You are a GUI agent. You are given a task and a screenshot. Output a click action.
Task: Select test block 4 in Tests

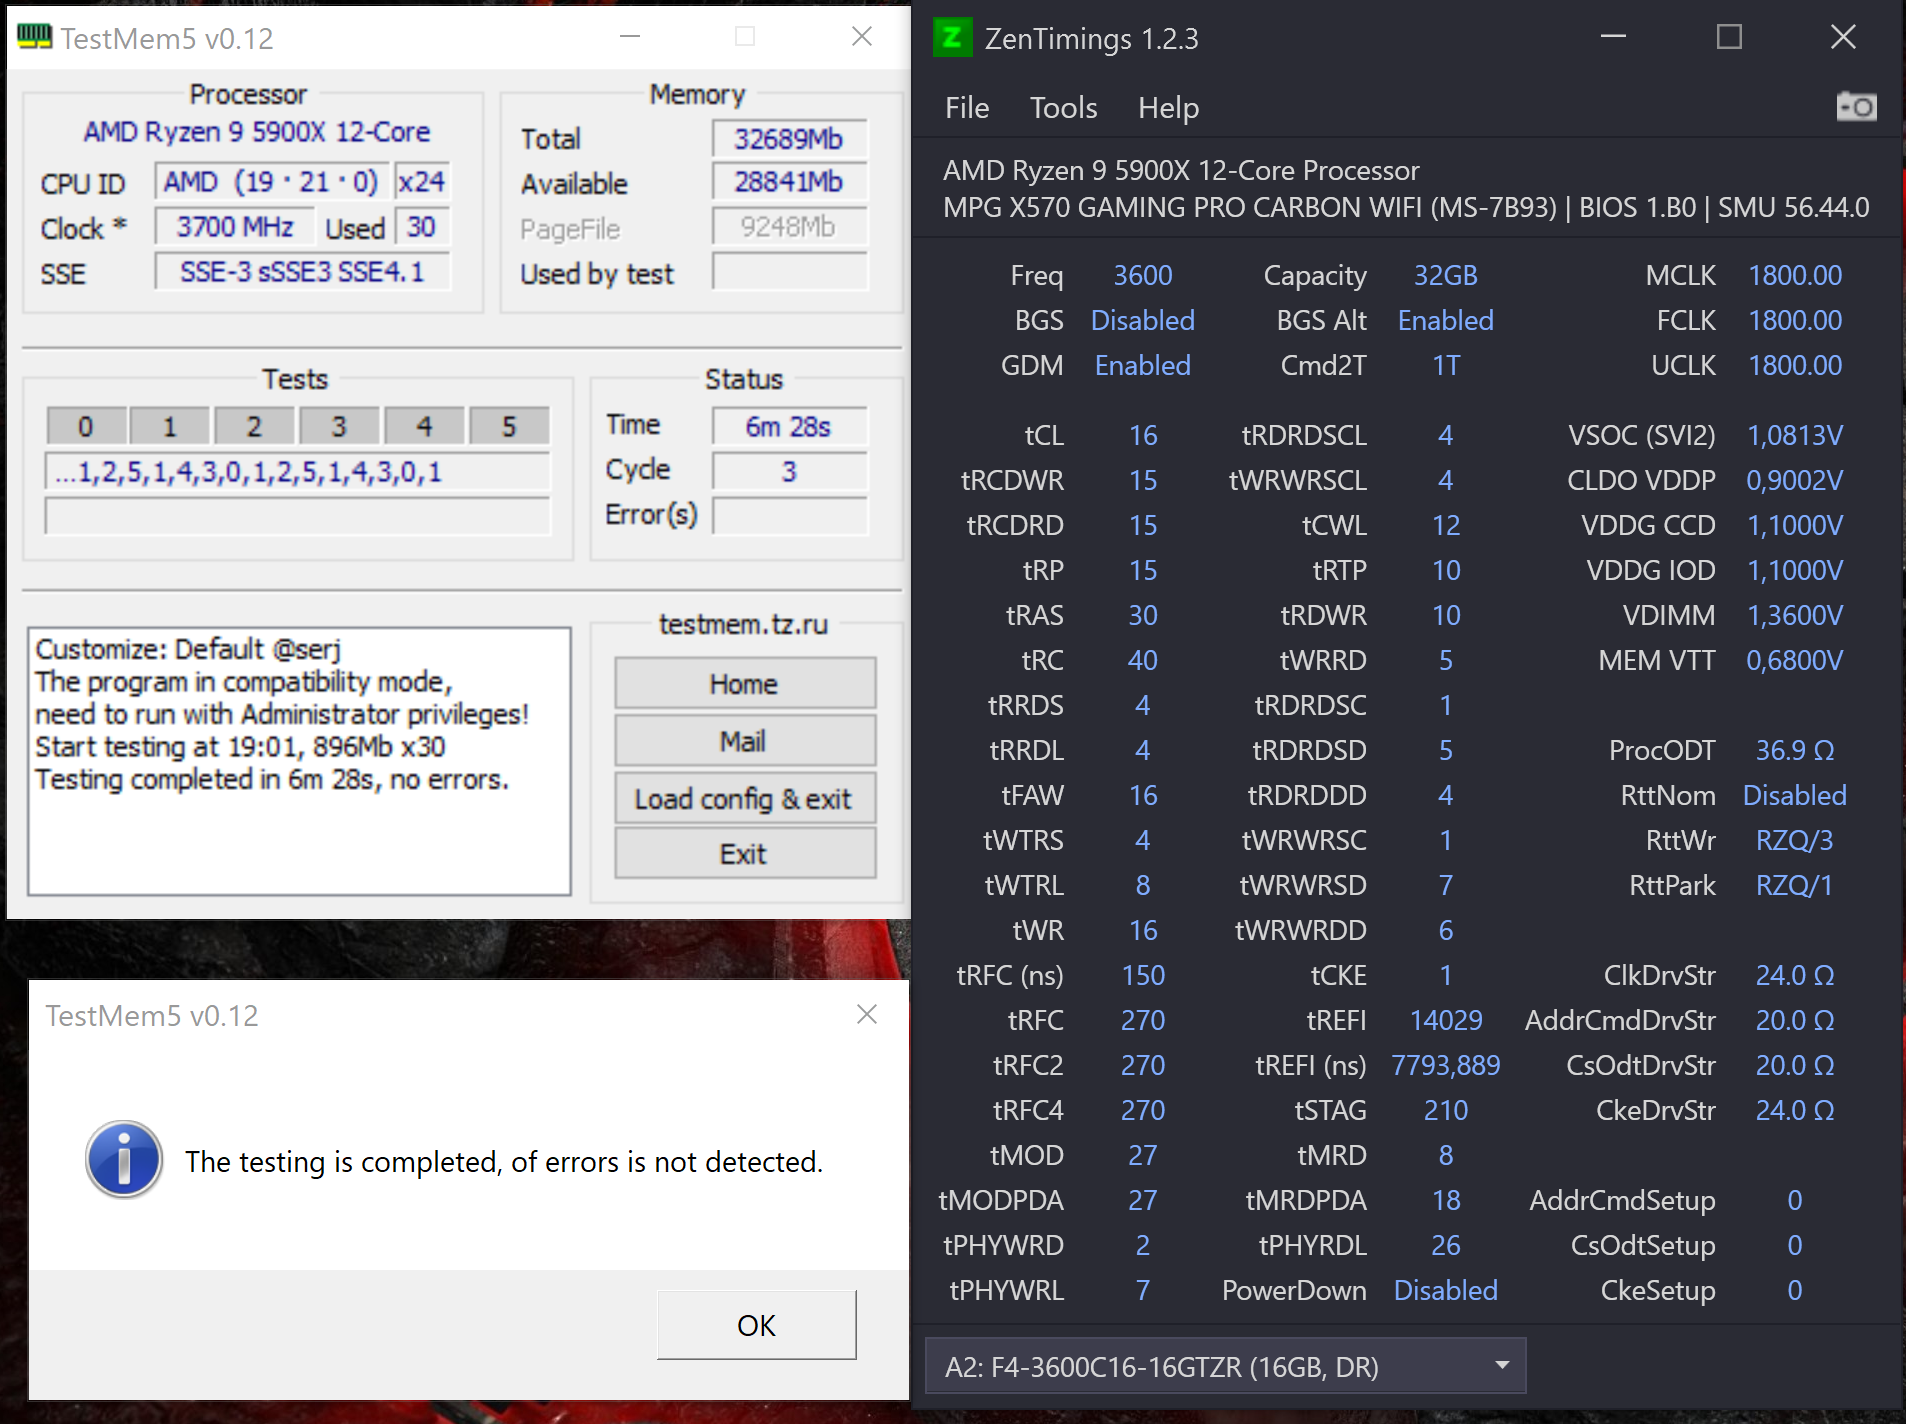[424, 426]
